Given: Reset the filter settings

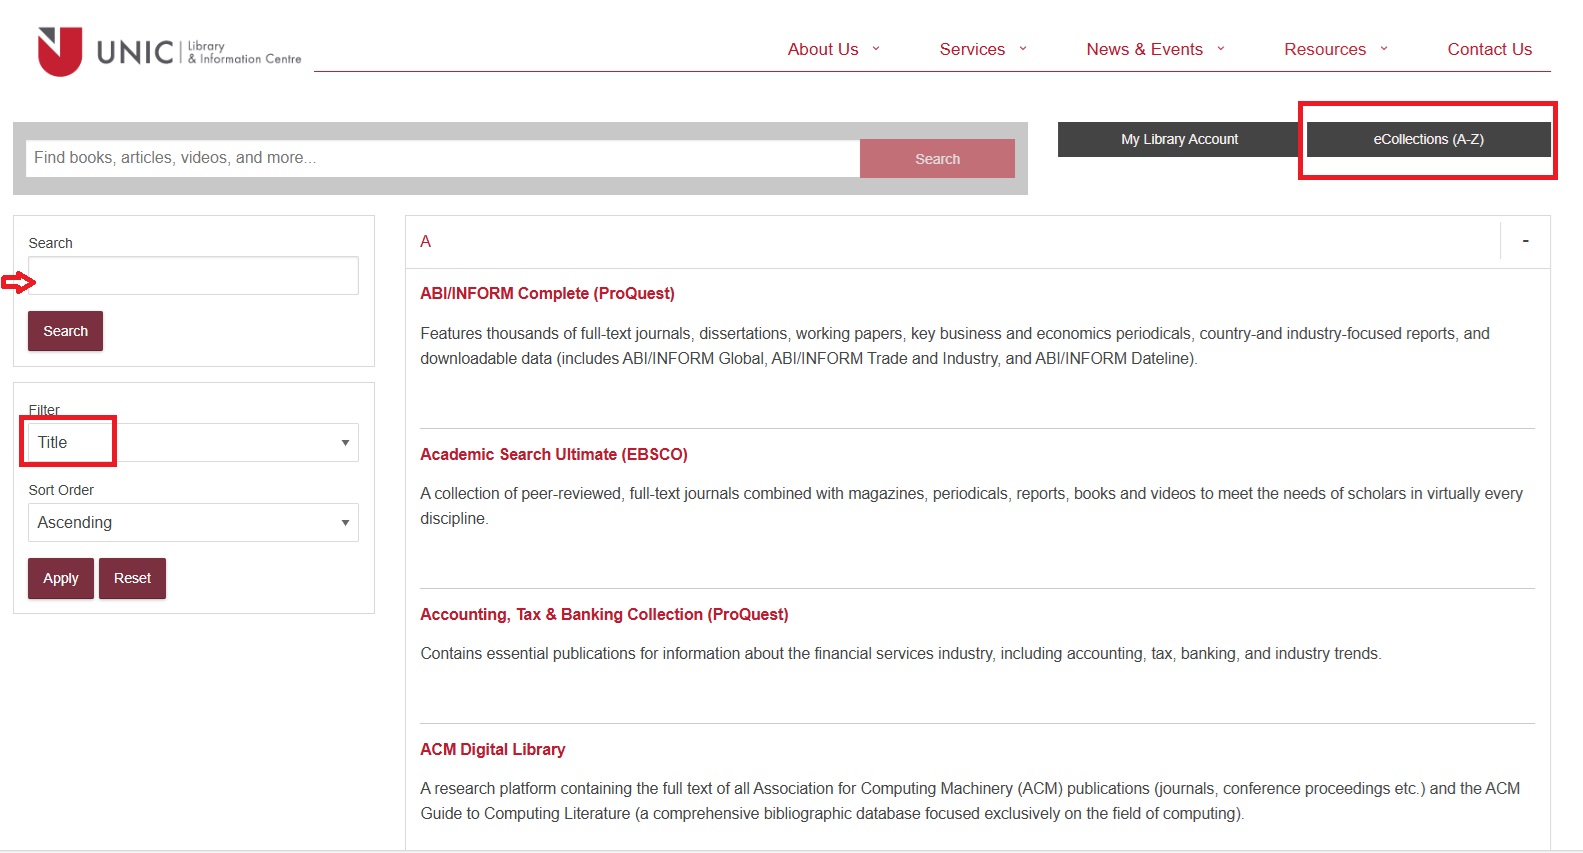Looking at the screenshot, I should click(132, 578).
